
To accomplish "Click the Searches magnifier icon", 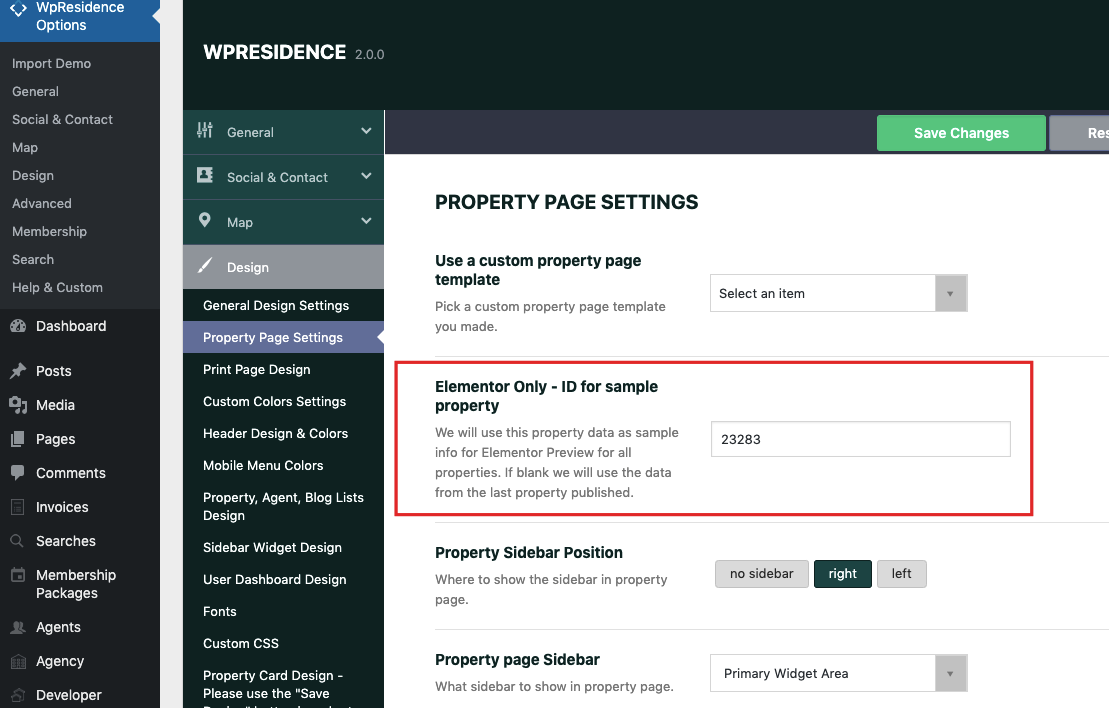I will (x=18, y=541).
